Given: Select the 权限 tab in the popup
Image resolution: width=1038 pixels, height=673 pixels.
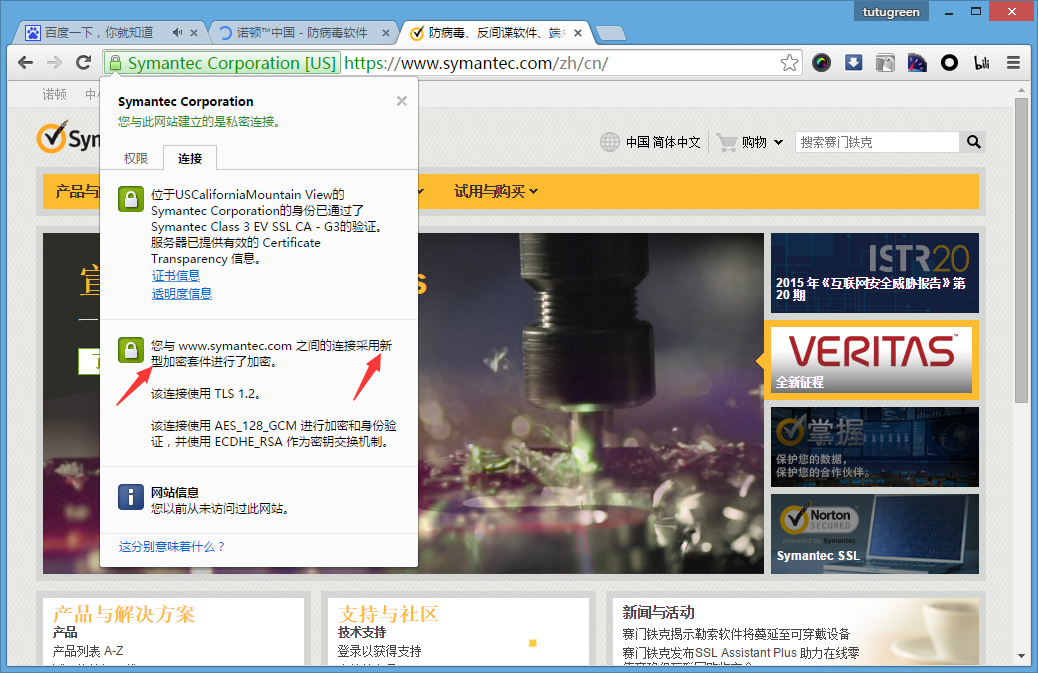Looking at the screenshot, I should coord(136,158).
